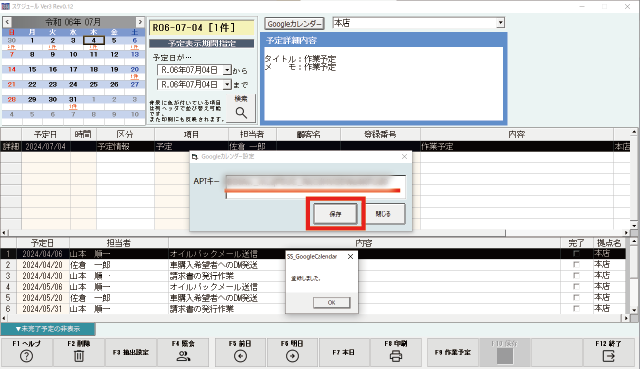Close the Google Calendar settings dialog

404,157
